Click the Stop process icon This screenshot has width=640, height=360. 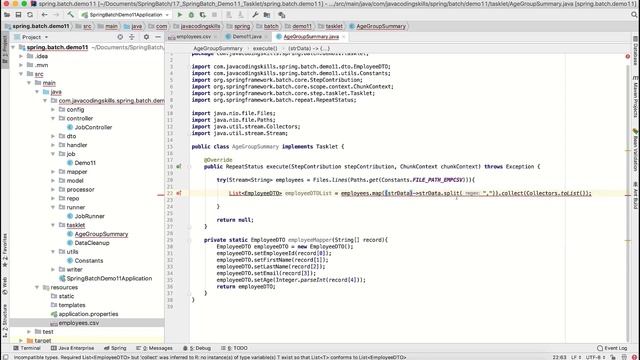point(214,15)
